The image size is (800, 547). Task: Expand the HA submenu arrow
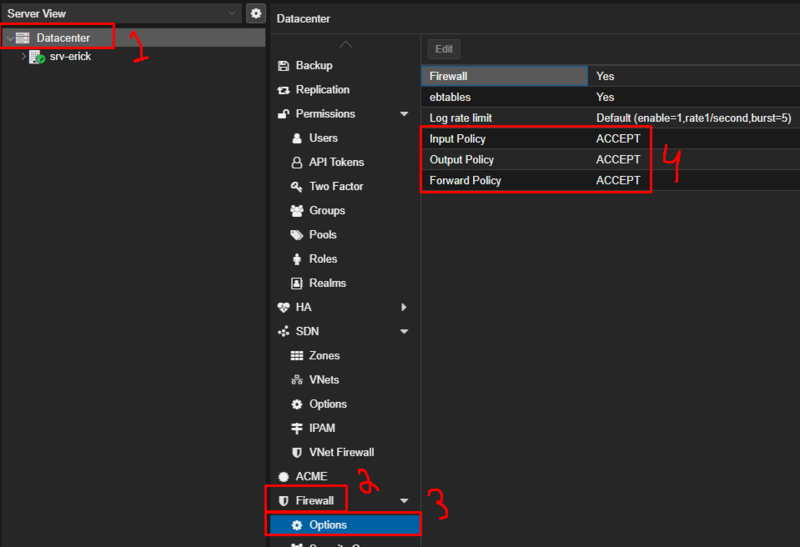[404, 307]
